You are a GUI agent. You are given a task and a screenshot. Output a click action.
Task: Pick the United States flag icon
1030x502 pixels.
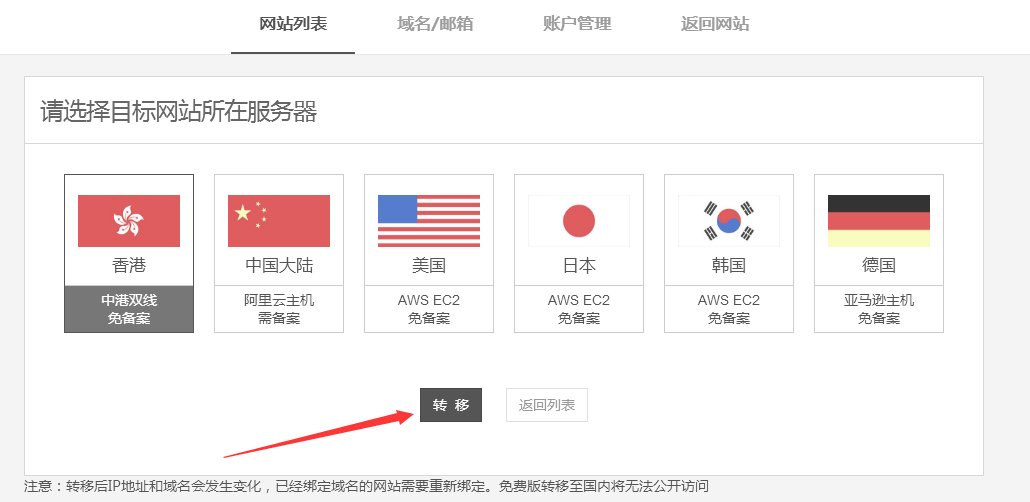(429, 221)
